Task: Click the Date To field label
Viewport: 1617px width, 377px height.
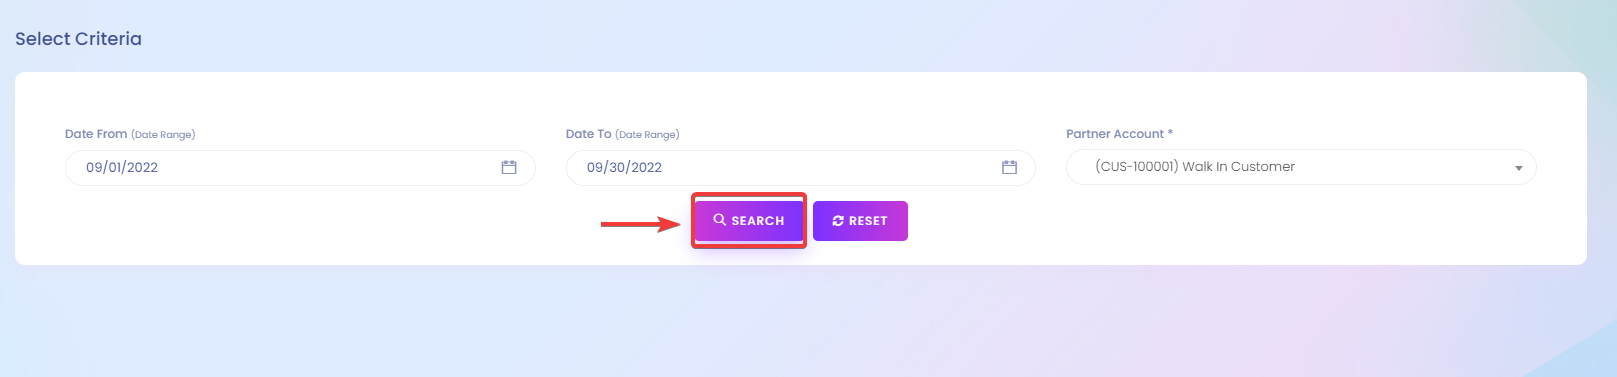Action: [589, 134]
